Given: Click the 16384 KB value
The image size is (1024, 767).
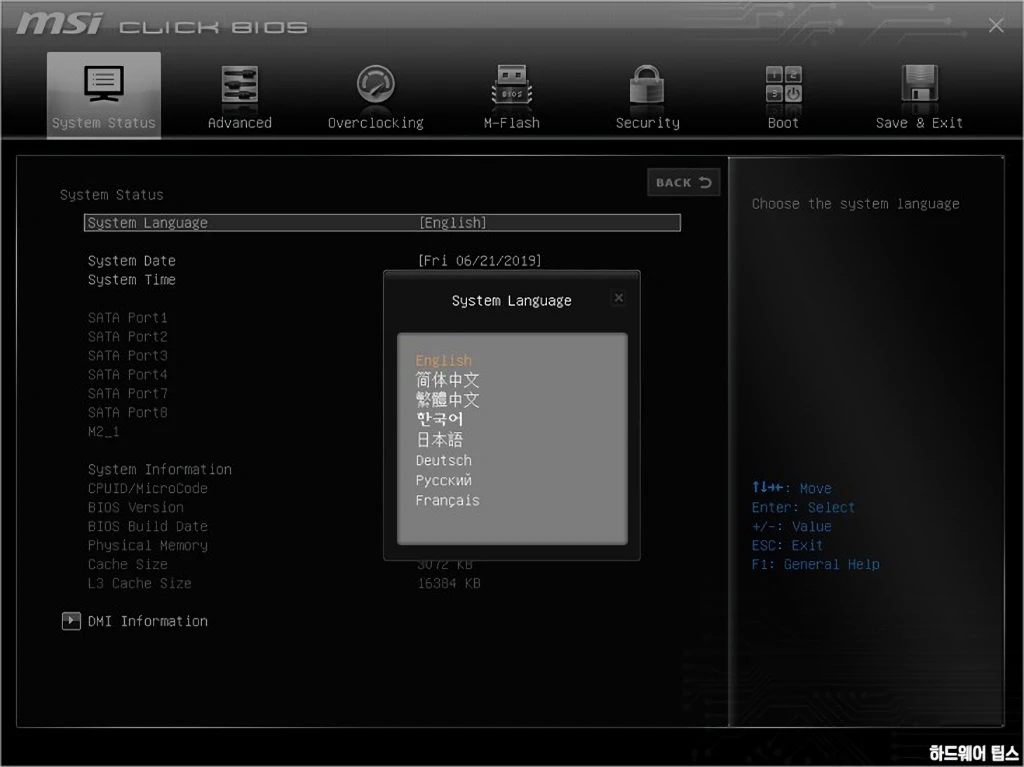Looking at the screenshot, I should coord(449,583).
